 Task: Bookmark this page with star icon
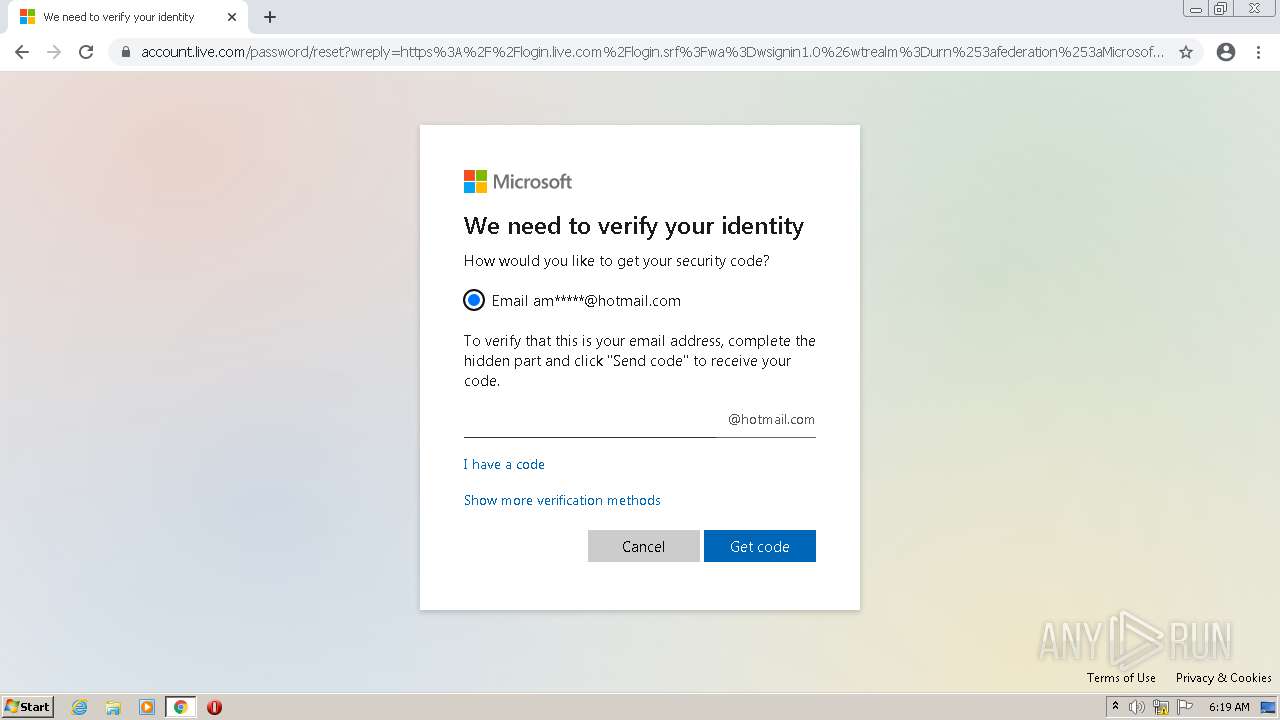[x=1186, y=52]
